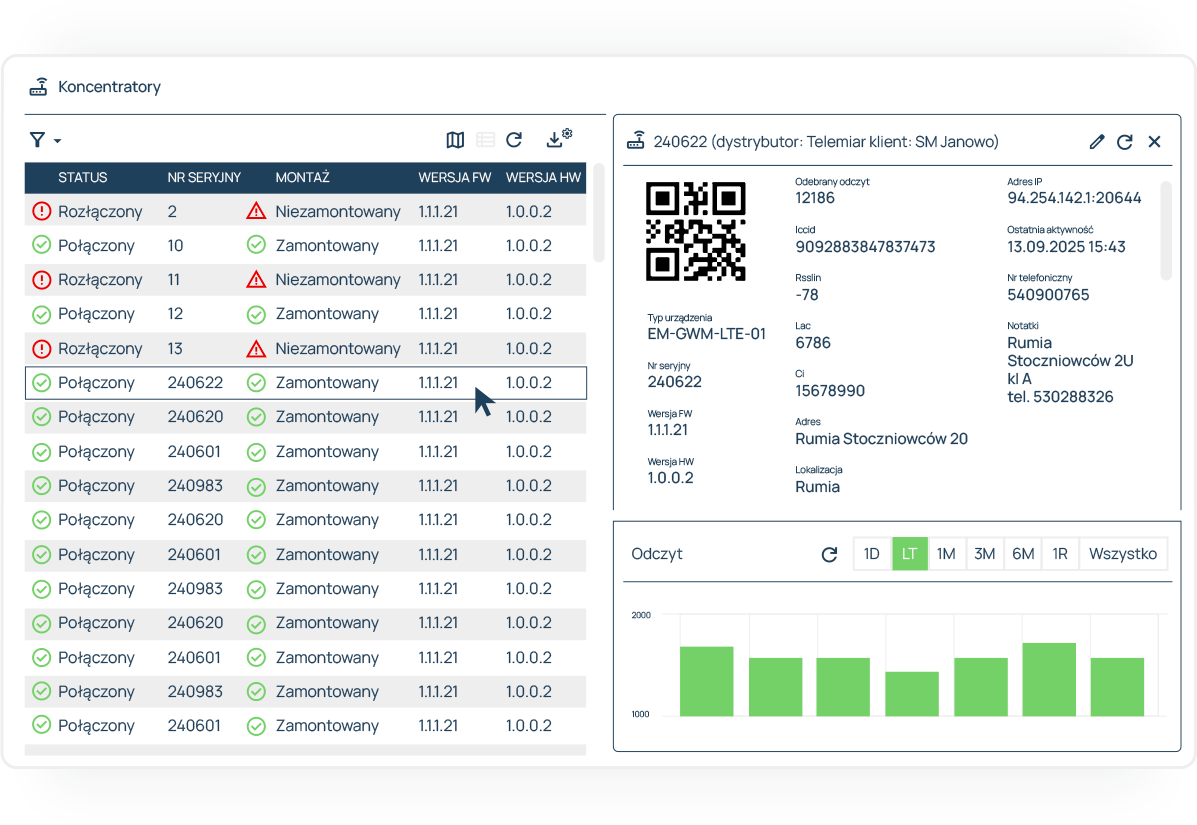Sort by NR SERYJNY column header

click(204, 178)
